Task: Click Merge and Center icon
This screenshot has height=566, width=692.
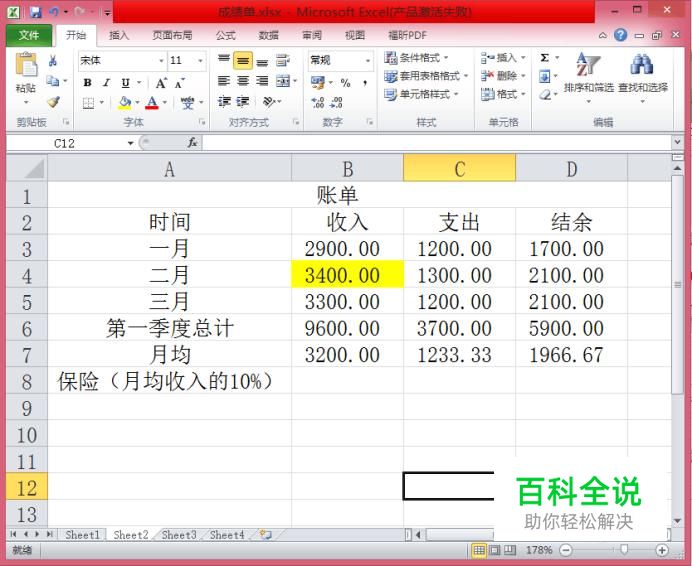Action: coord(283,81)
